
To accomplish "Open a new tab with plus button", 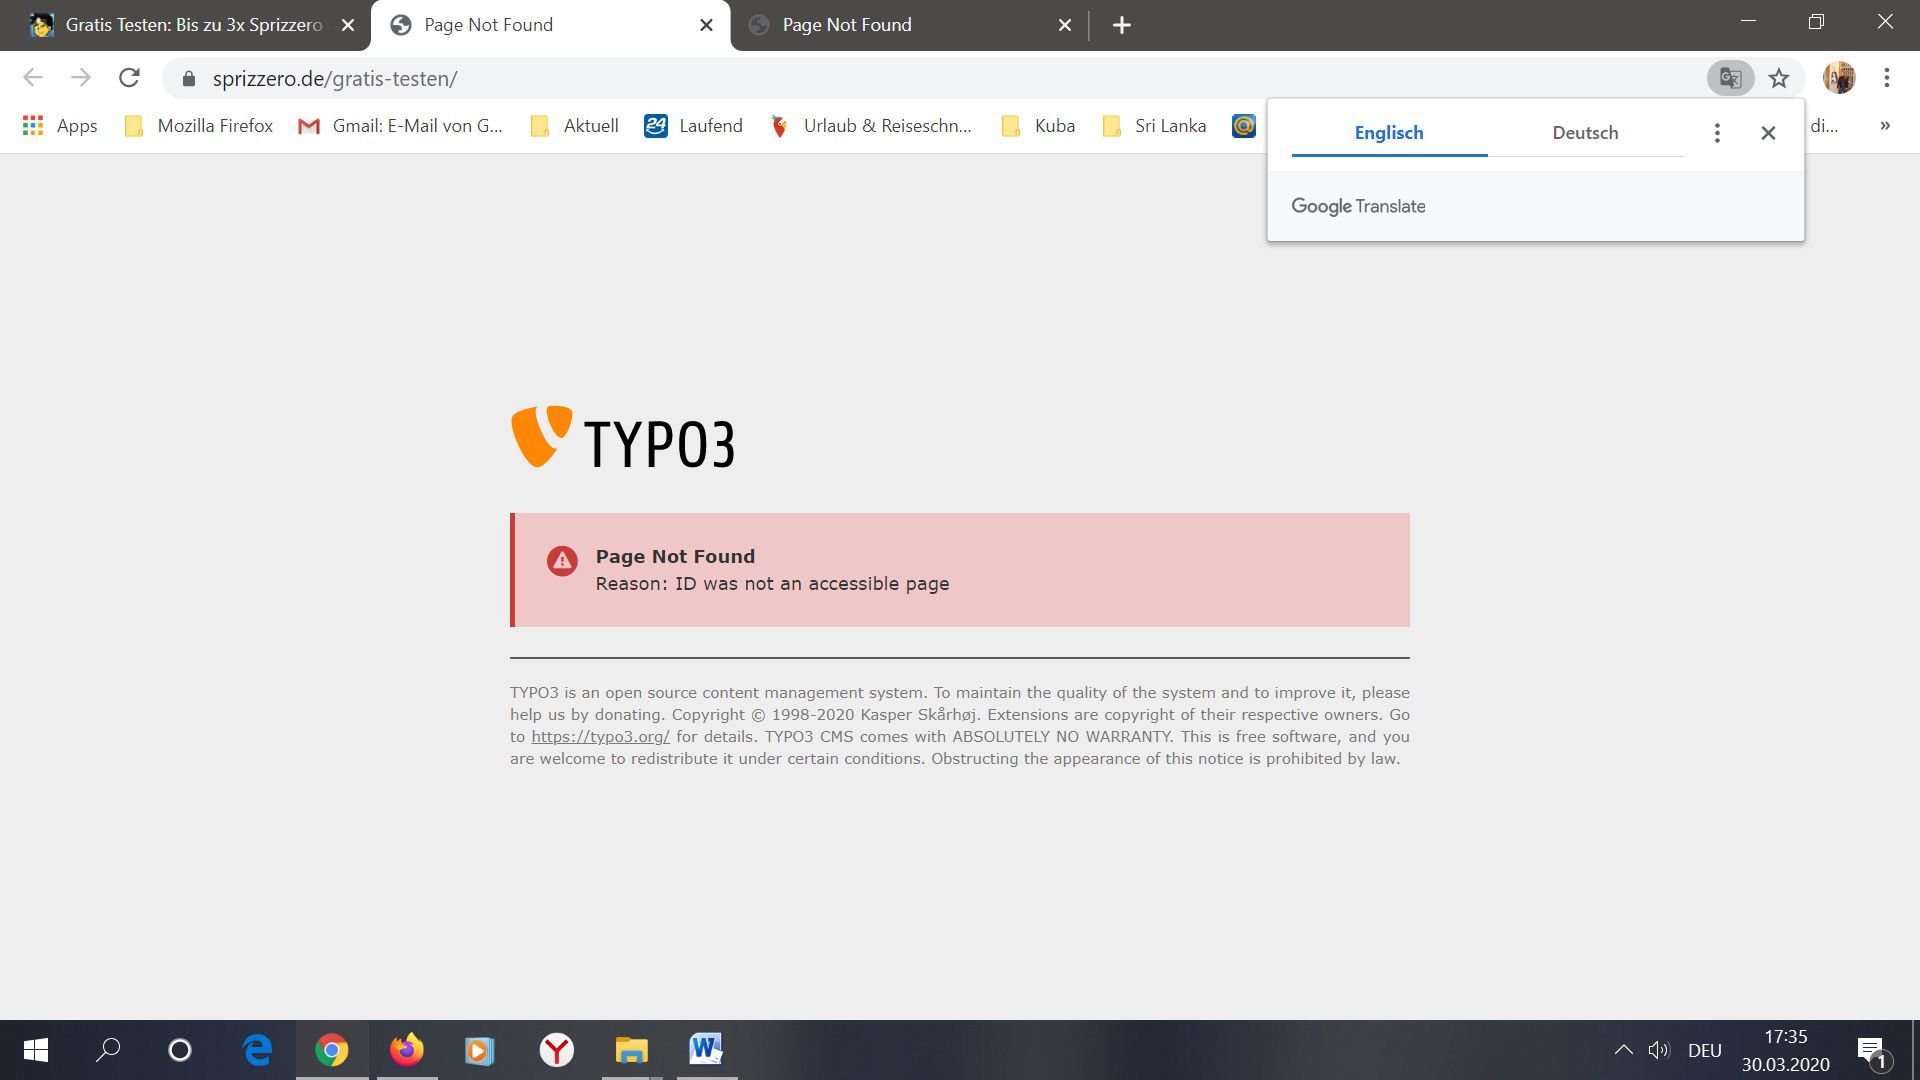I will (1122, 25).
